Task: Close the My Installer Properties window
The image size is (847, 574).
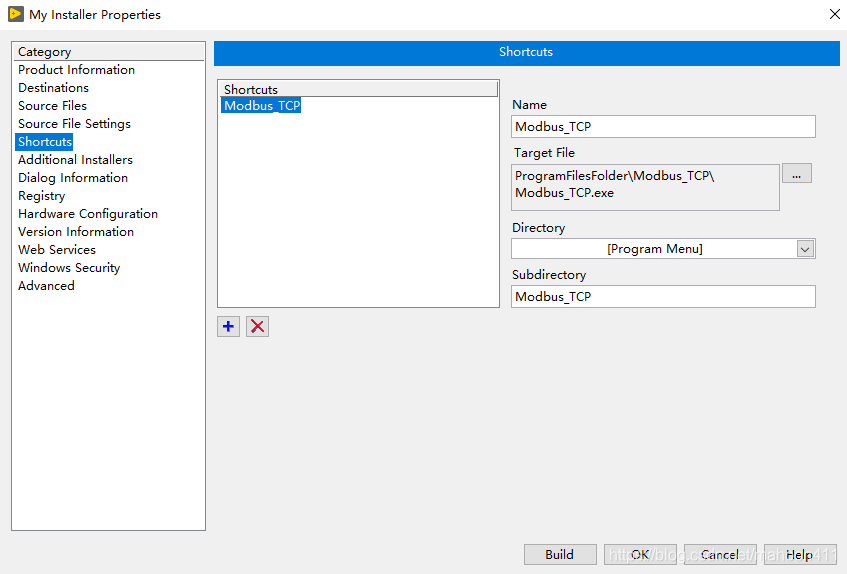Action: [x=835, y=14]
